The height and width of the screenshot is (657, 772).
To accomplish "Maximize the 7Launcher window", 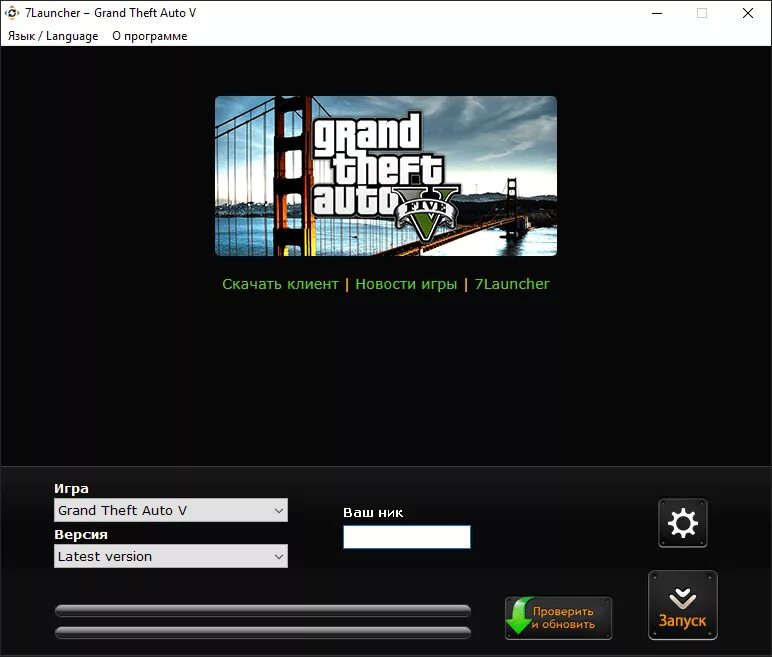I will click(702, 13).
